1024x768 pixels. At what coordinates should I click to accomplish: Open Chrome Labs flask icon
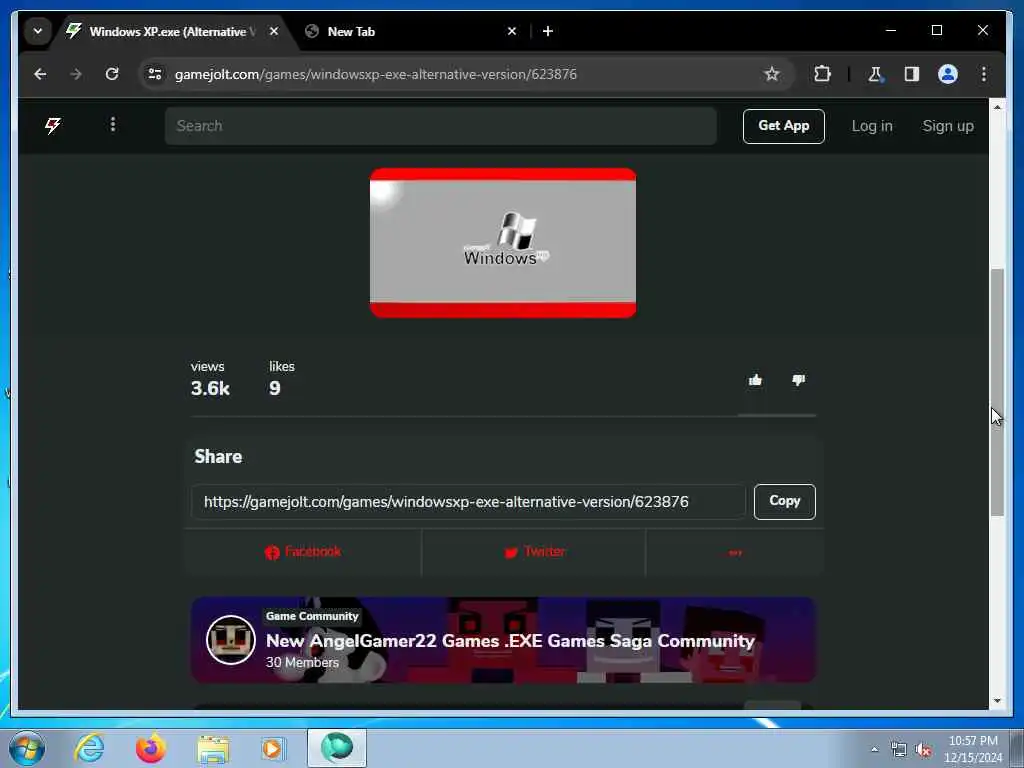[875, 74]
